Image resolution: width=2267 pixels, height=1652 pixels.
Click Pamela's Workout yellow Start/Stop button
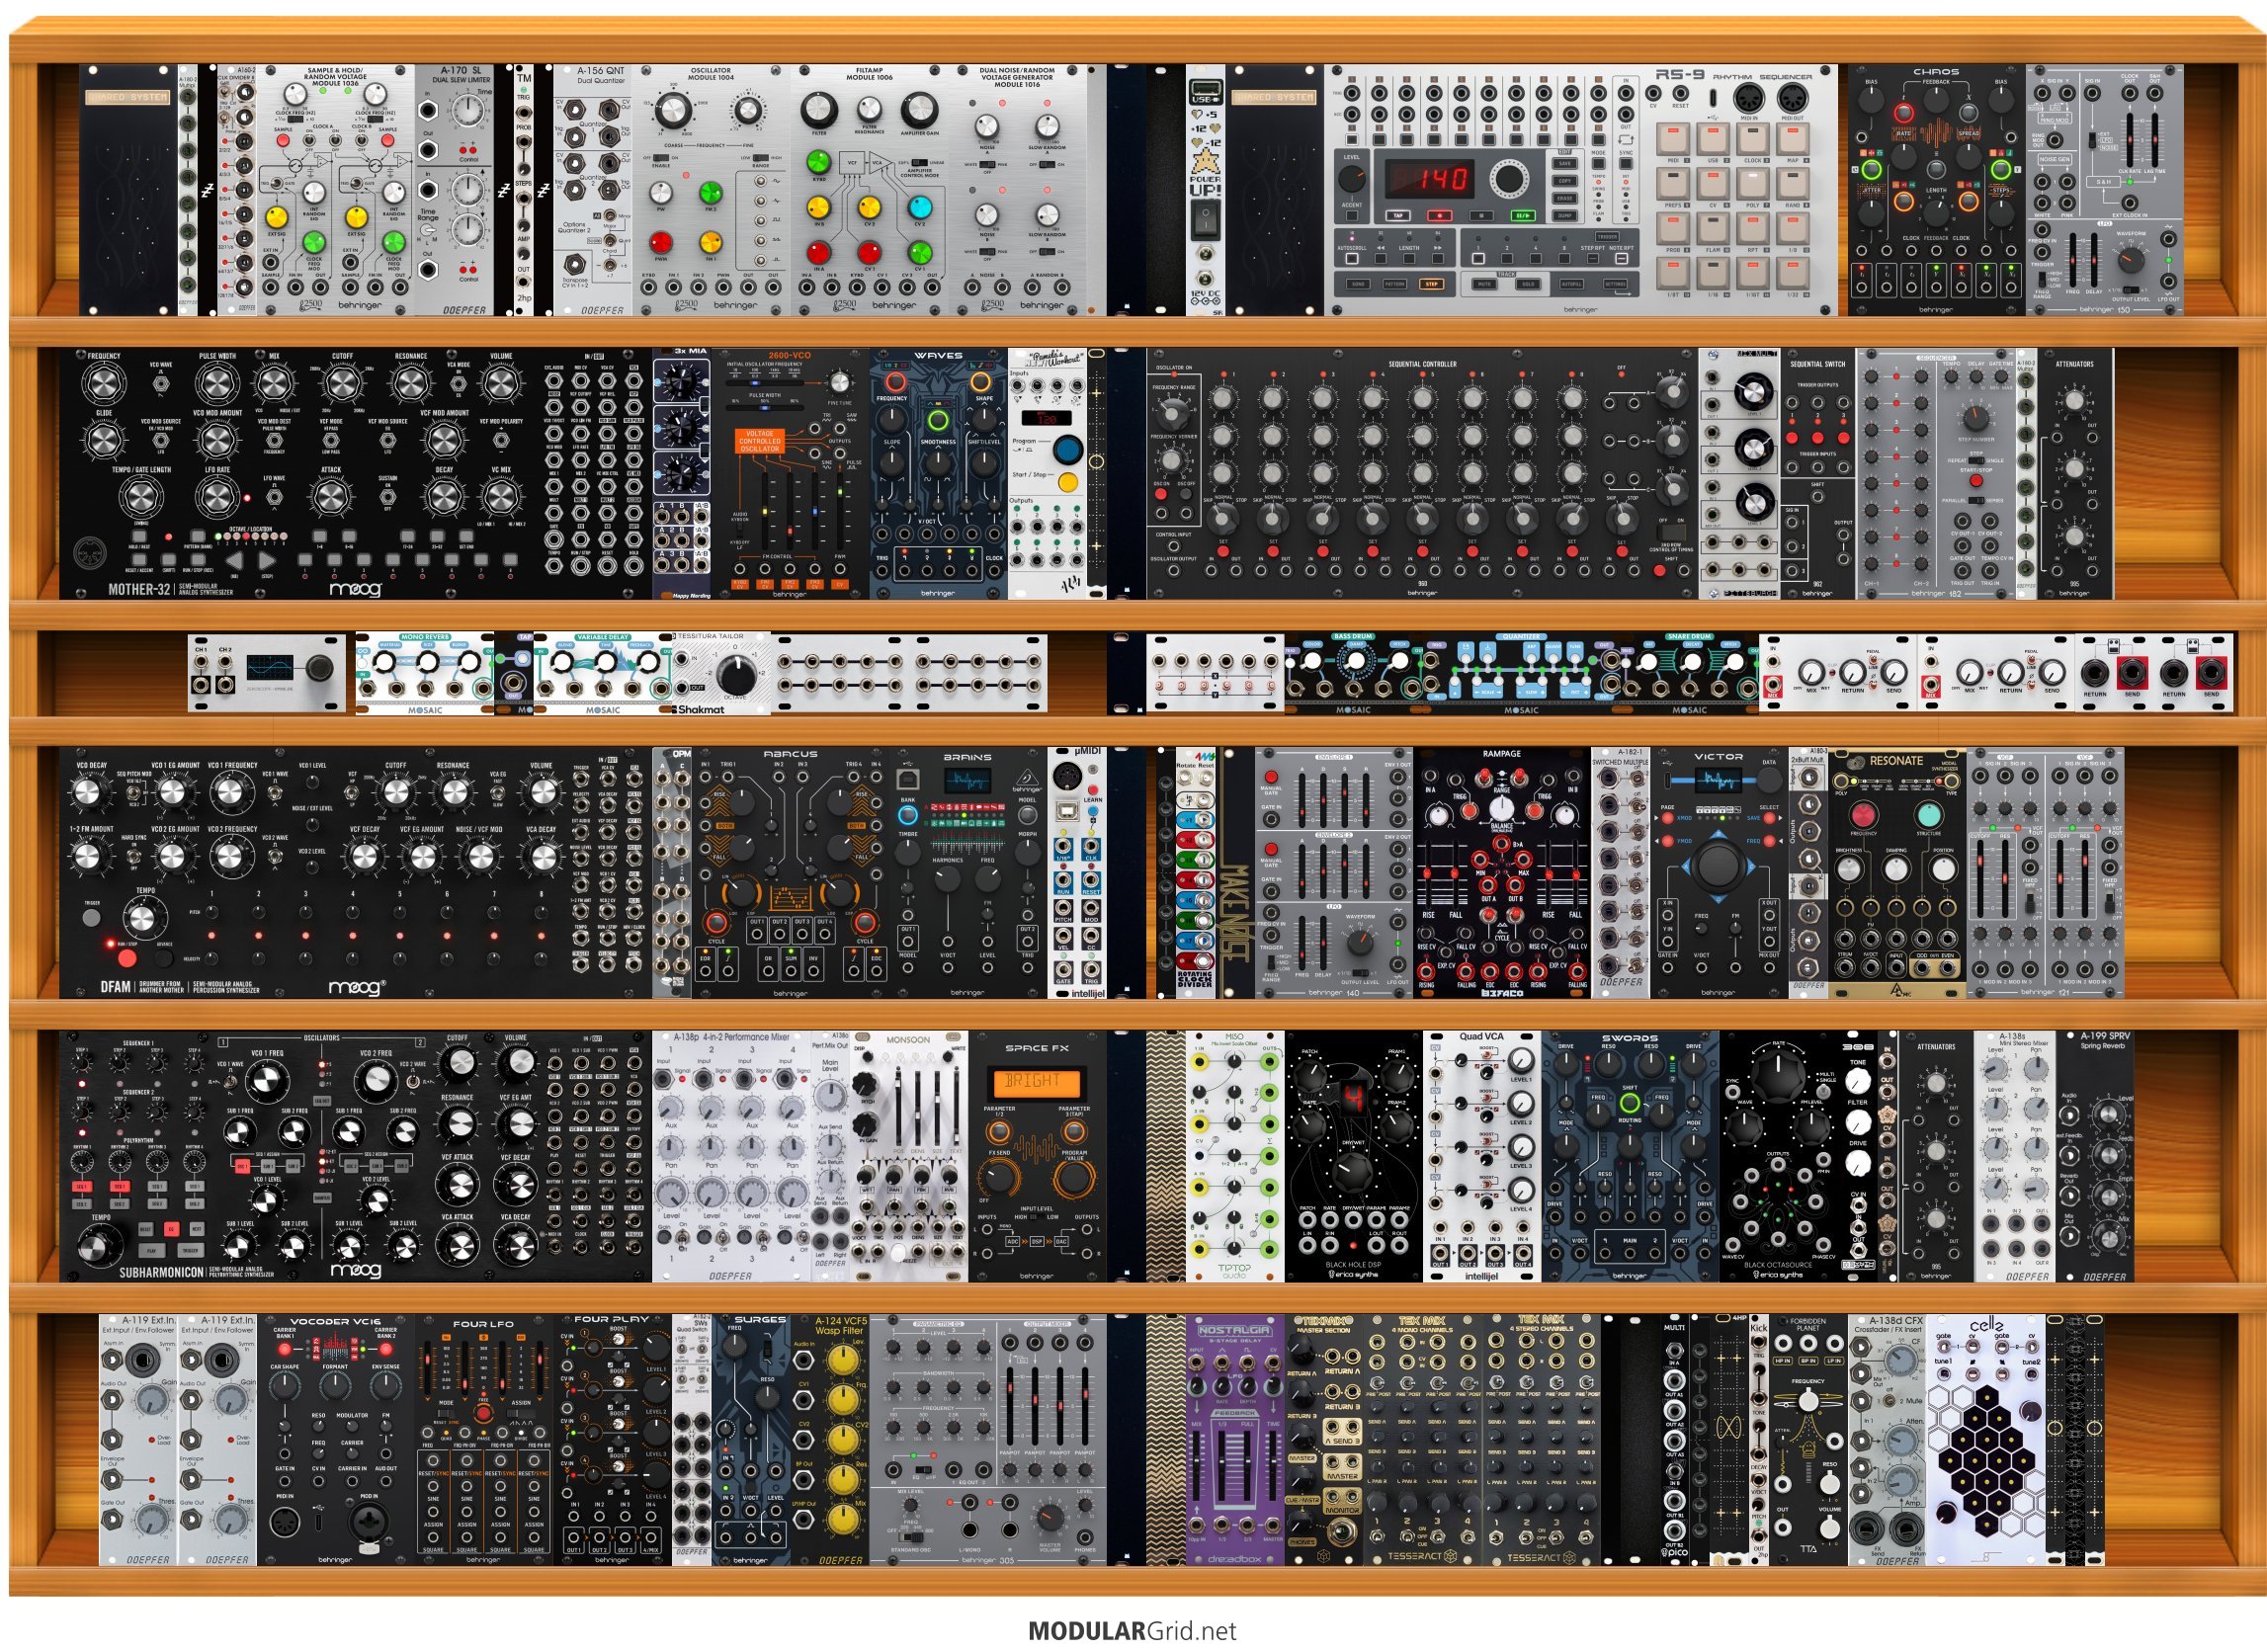pyautogui.click(x=1068, y=483)
